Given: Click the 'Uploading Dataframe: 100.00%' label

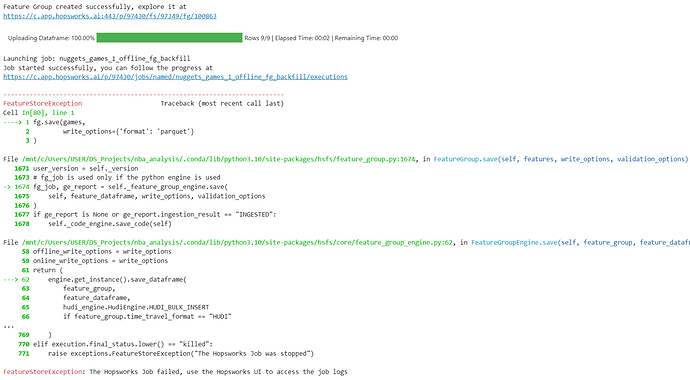Looking at the screenshot, I should 51,38.
